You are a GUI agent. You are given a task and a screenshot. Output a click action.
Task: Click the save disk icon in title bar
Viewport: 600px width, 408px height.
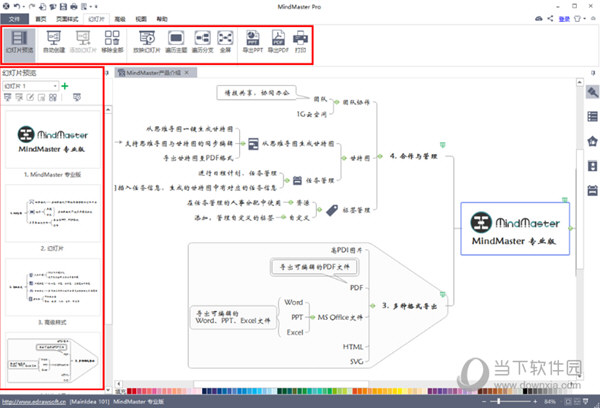click(63, 6)
